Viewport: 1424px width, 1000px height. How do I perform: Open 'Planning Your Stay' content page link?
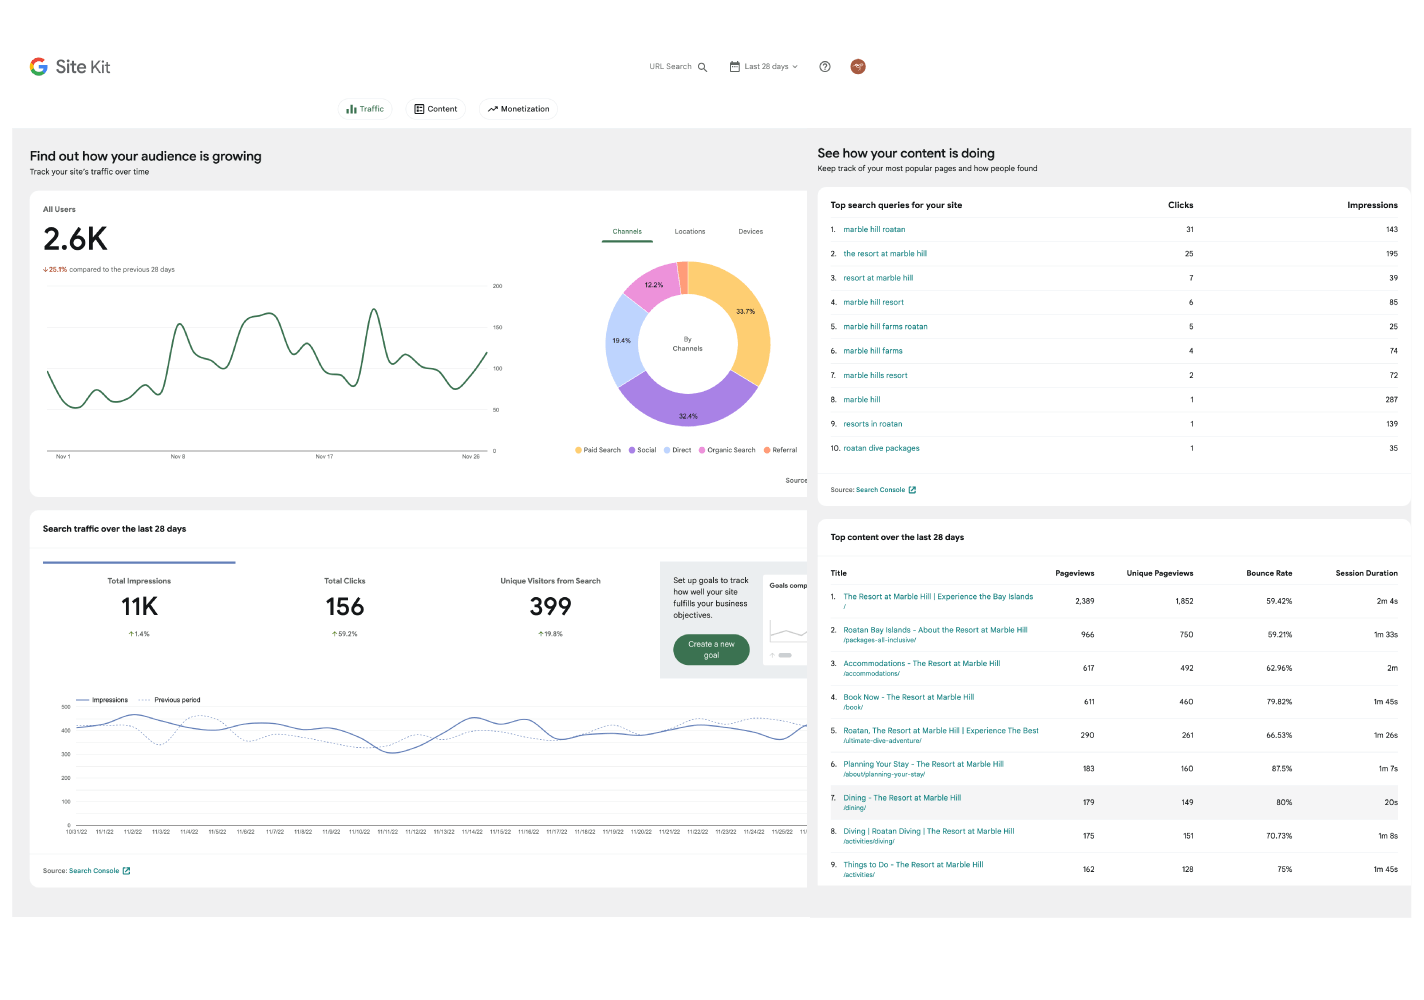[x=924, y=764]
